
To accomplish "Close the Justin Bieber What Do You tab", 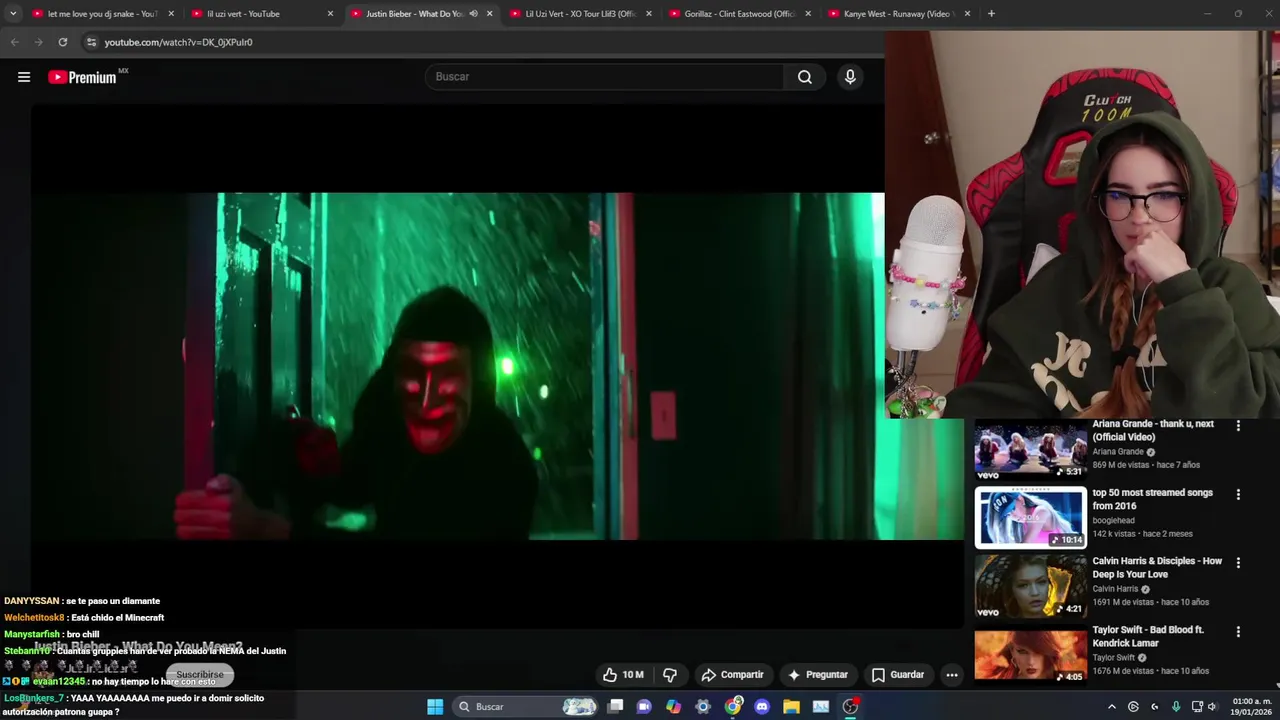I will (x=489, y=14).
